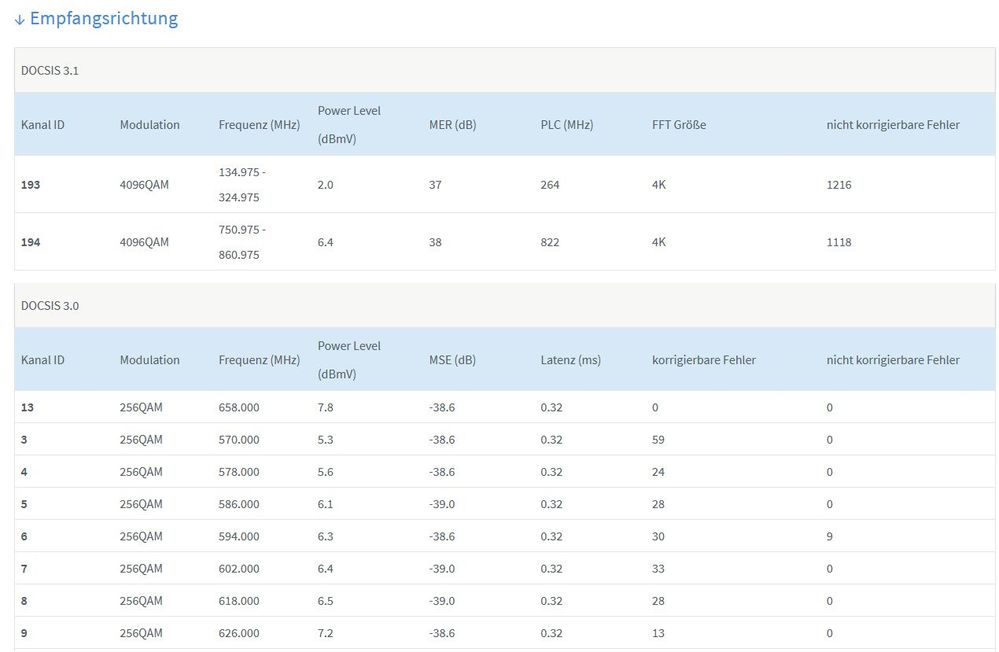Screen dimensions: 999x652
Task: Select correctable error count 33
Action: point(658,569)
